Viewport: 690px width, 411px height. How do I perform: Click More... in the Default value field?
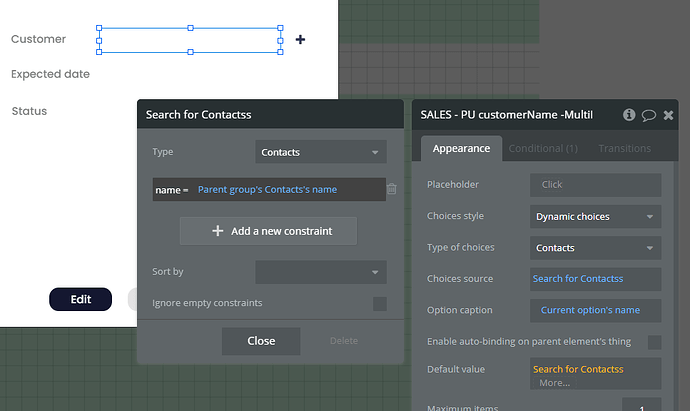[554, 383]
